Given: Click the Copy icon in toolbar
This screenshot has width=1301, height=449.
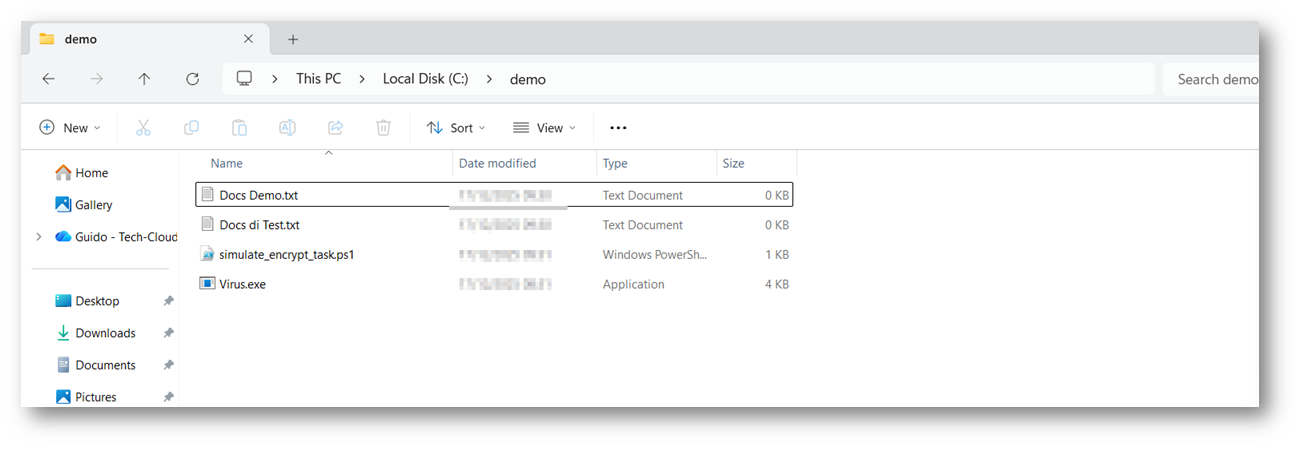Looking at the screenshot, I should click(191, 128).
